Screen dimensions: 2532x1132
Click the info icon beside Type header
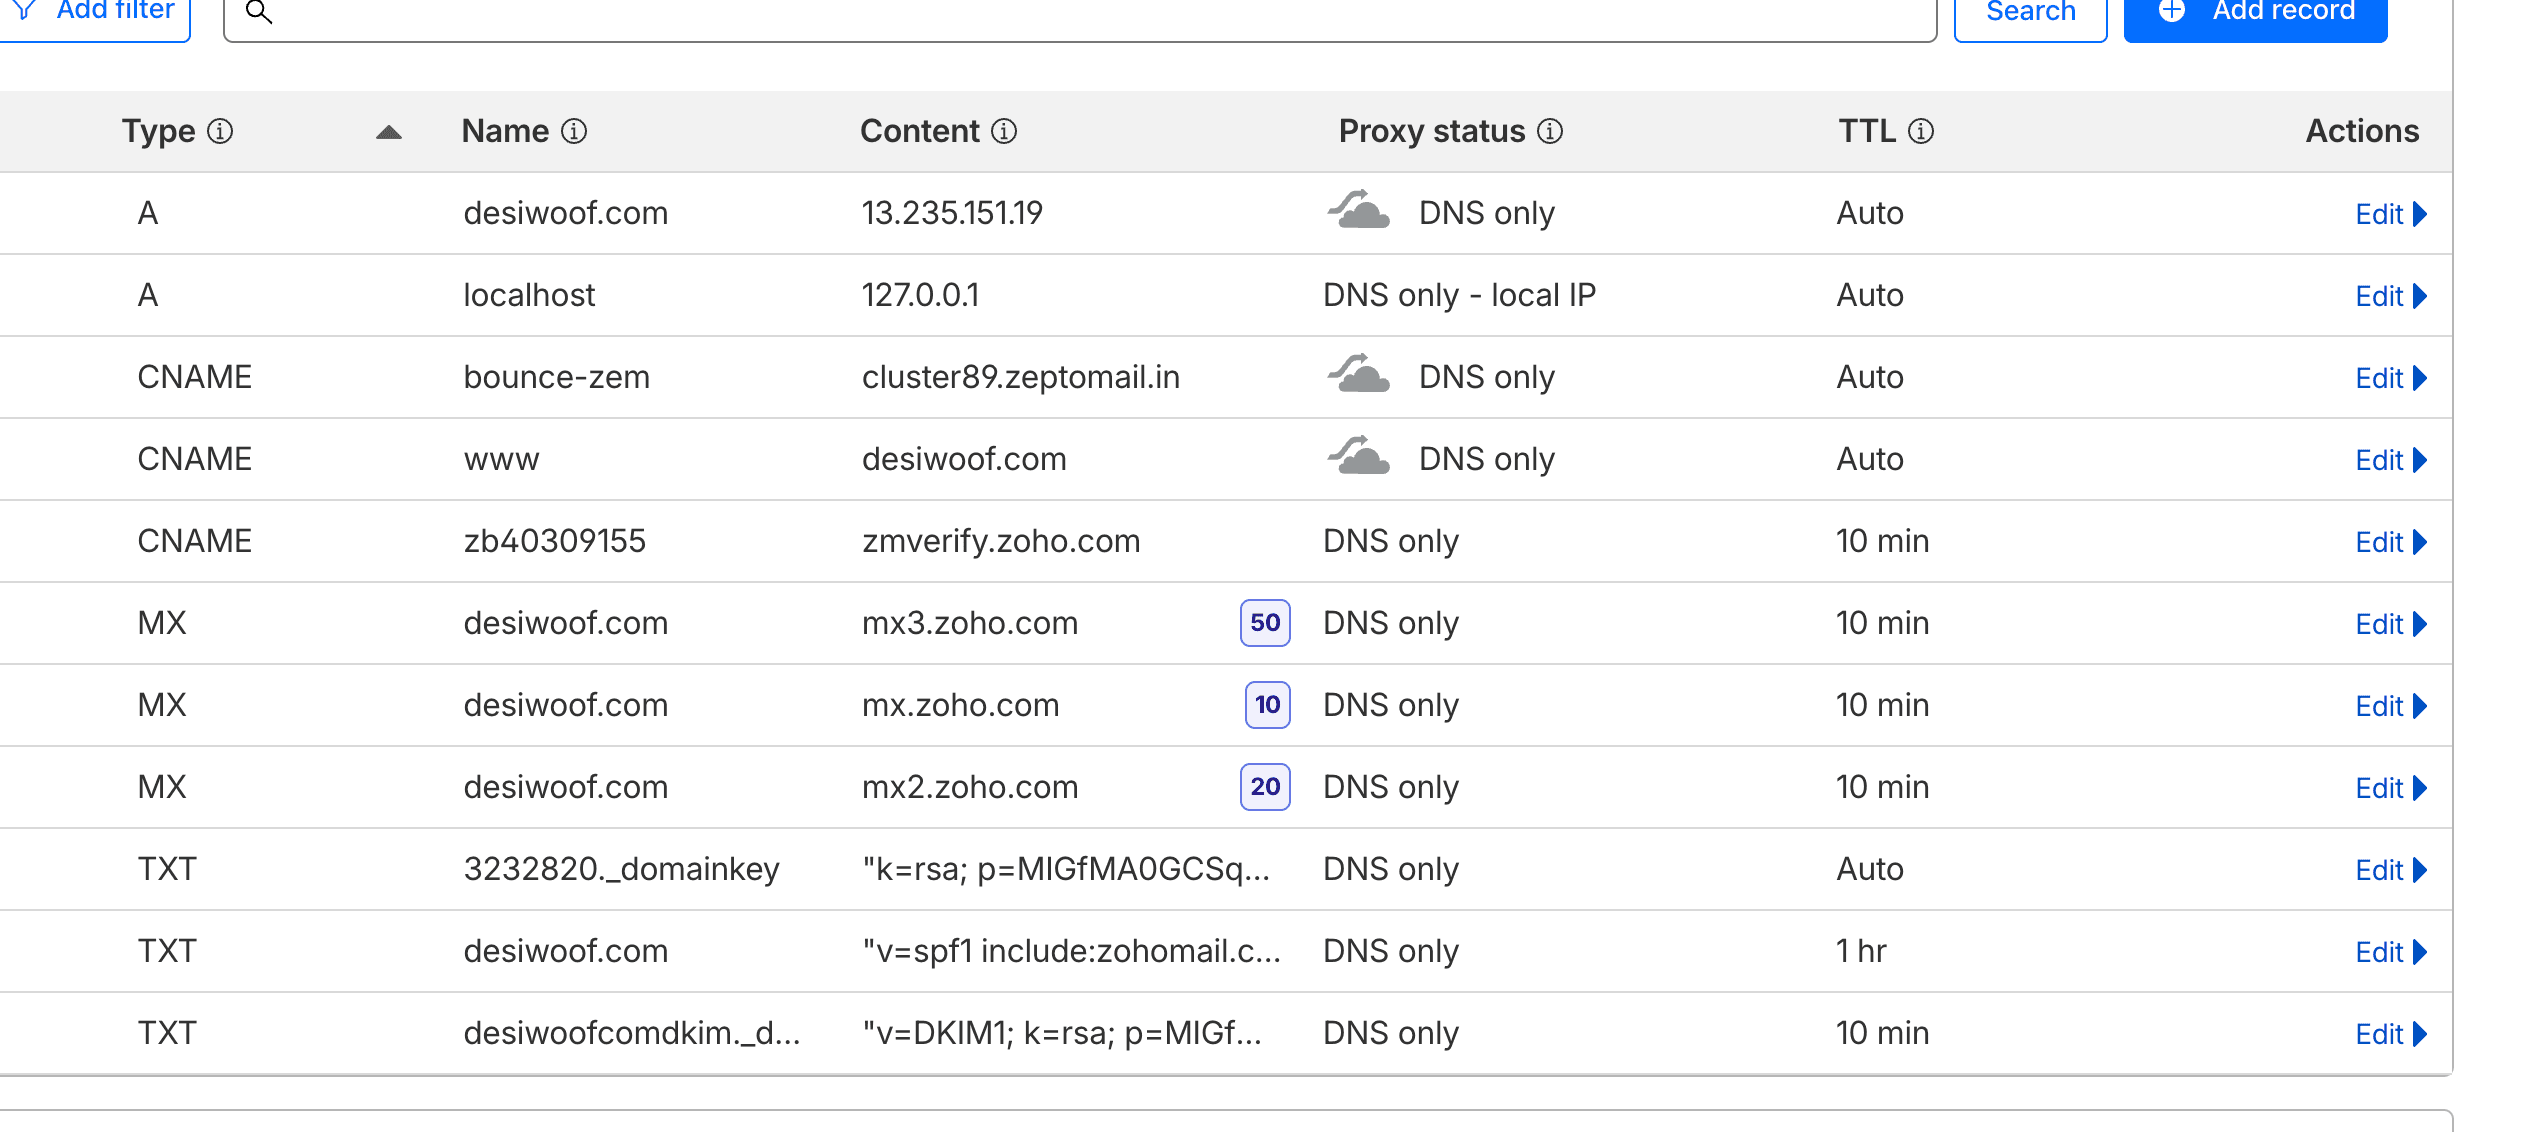coord(220,131)
